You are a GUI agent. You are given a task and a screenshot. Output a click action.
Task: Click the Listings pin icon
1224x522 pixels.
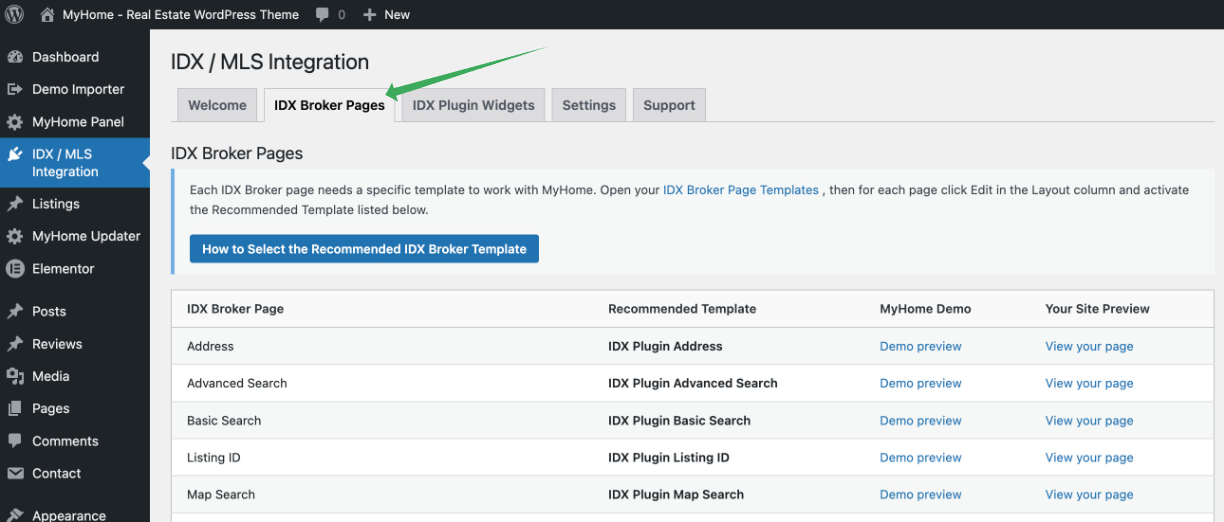(x=15, y=204)
